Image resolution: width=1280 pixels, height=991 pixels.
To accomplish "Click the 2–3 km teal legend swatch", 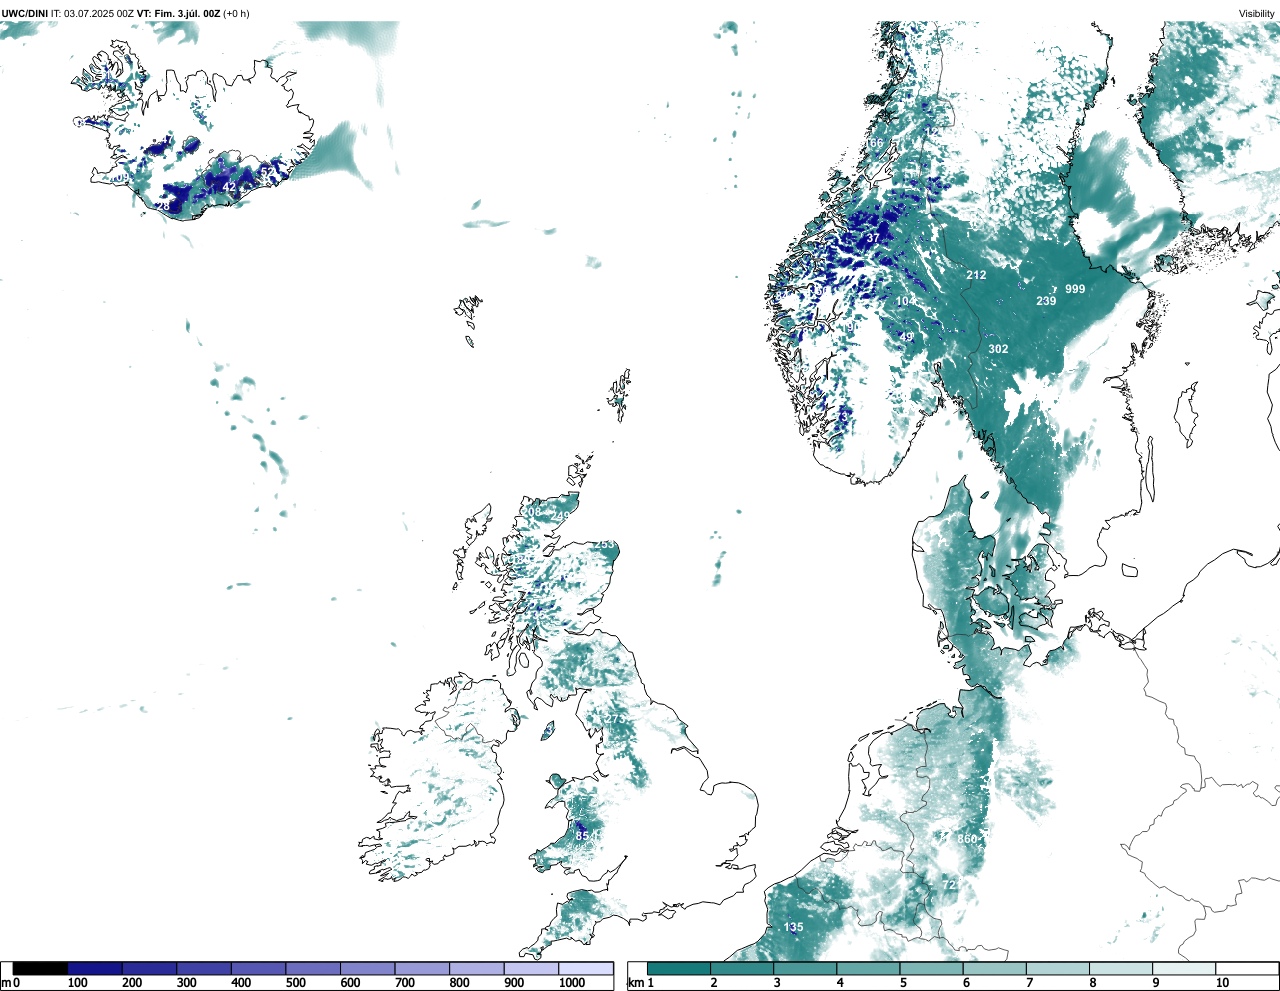I will click(x=742, y=969).
